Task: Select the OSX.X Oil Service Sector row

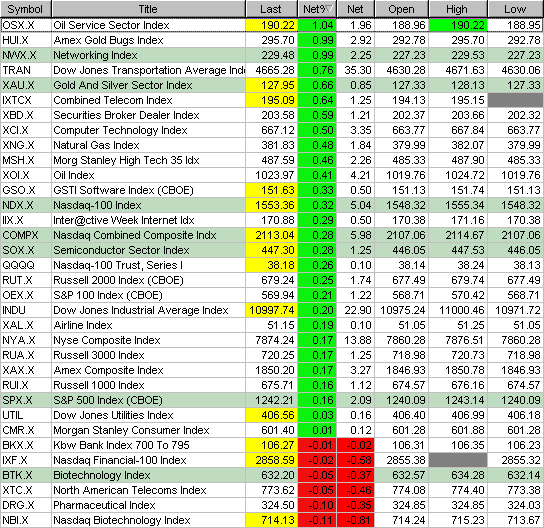Action: click(272, 25)
